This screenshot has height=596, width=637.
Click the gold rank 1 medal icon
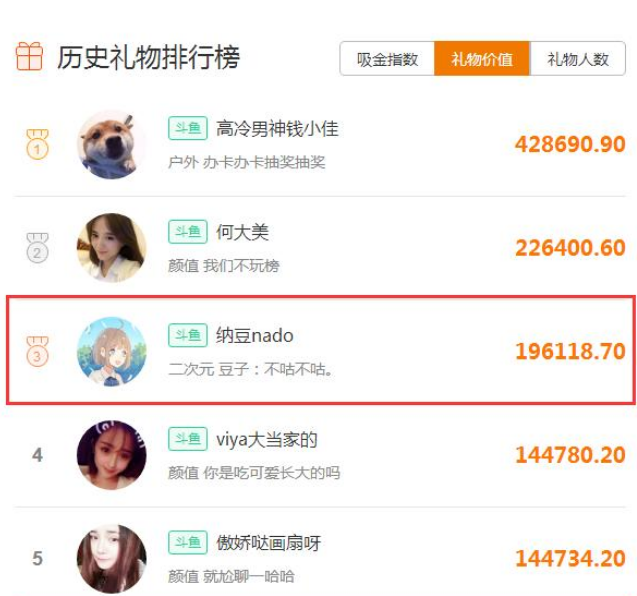[37, 144]
